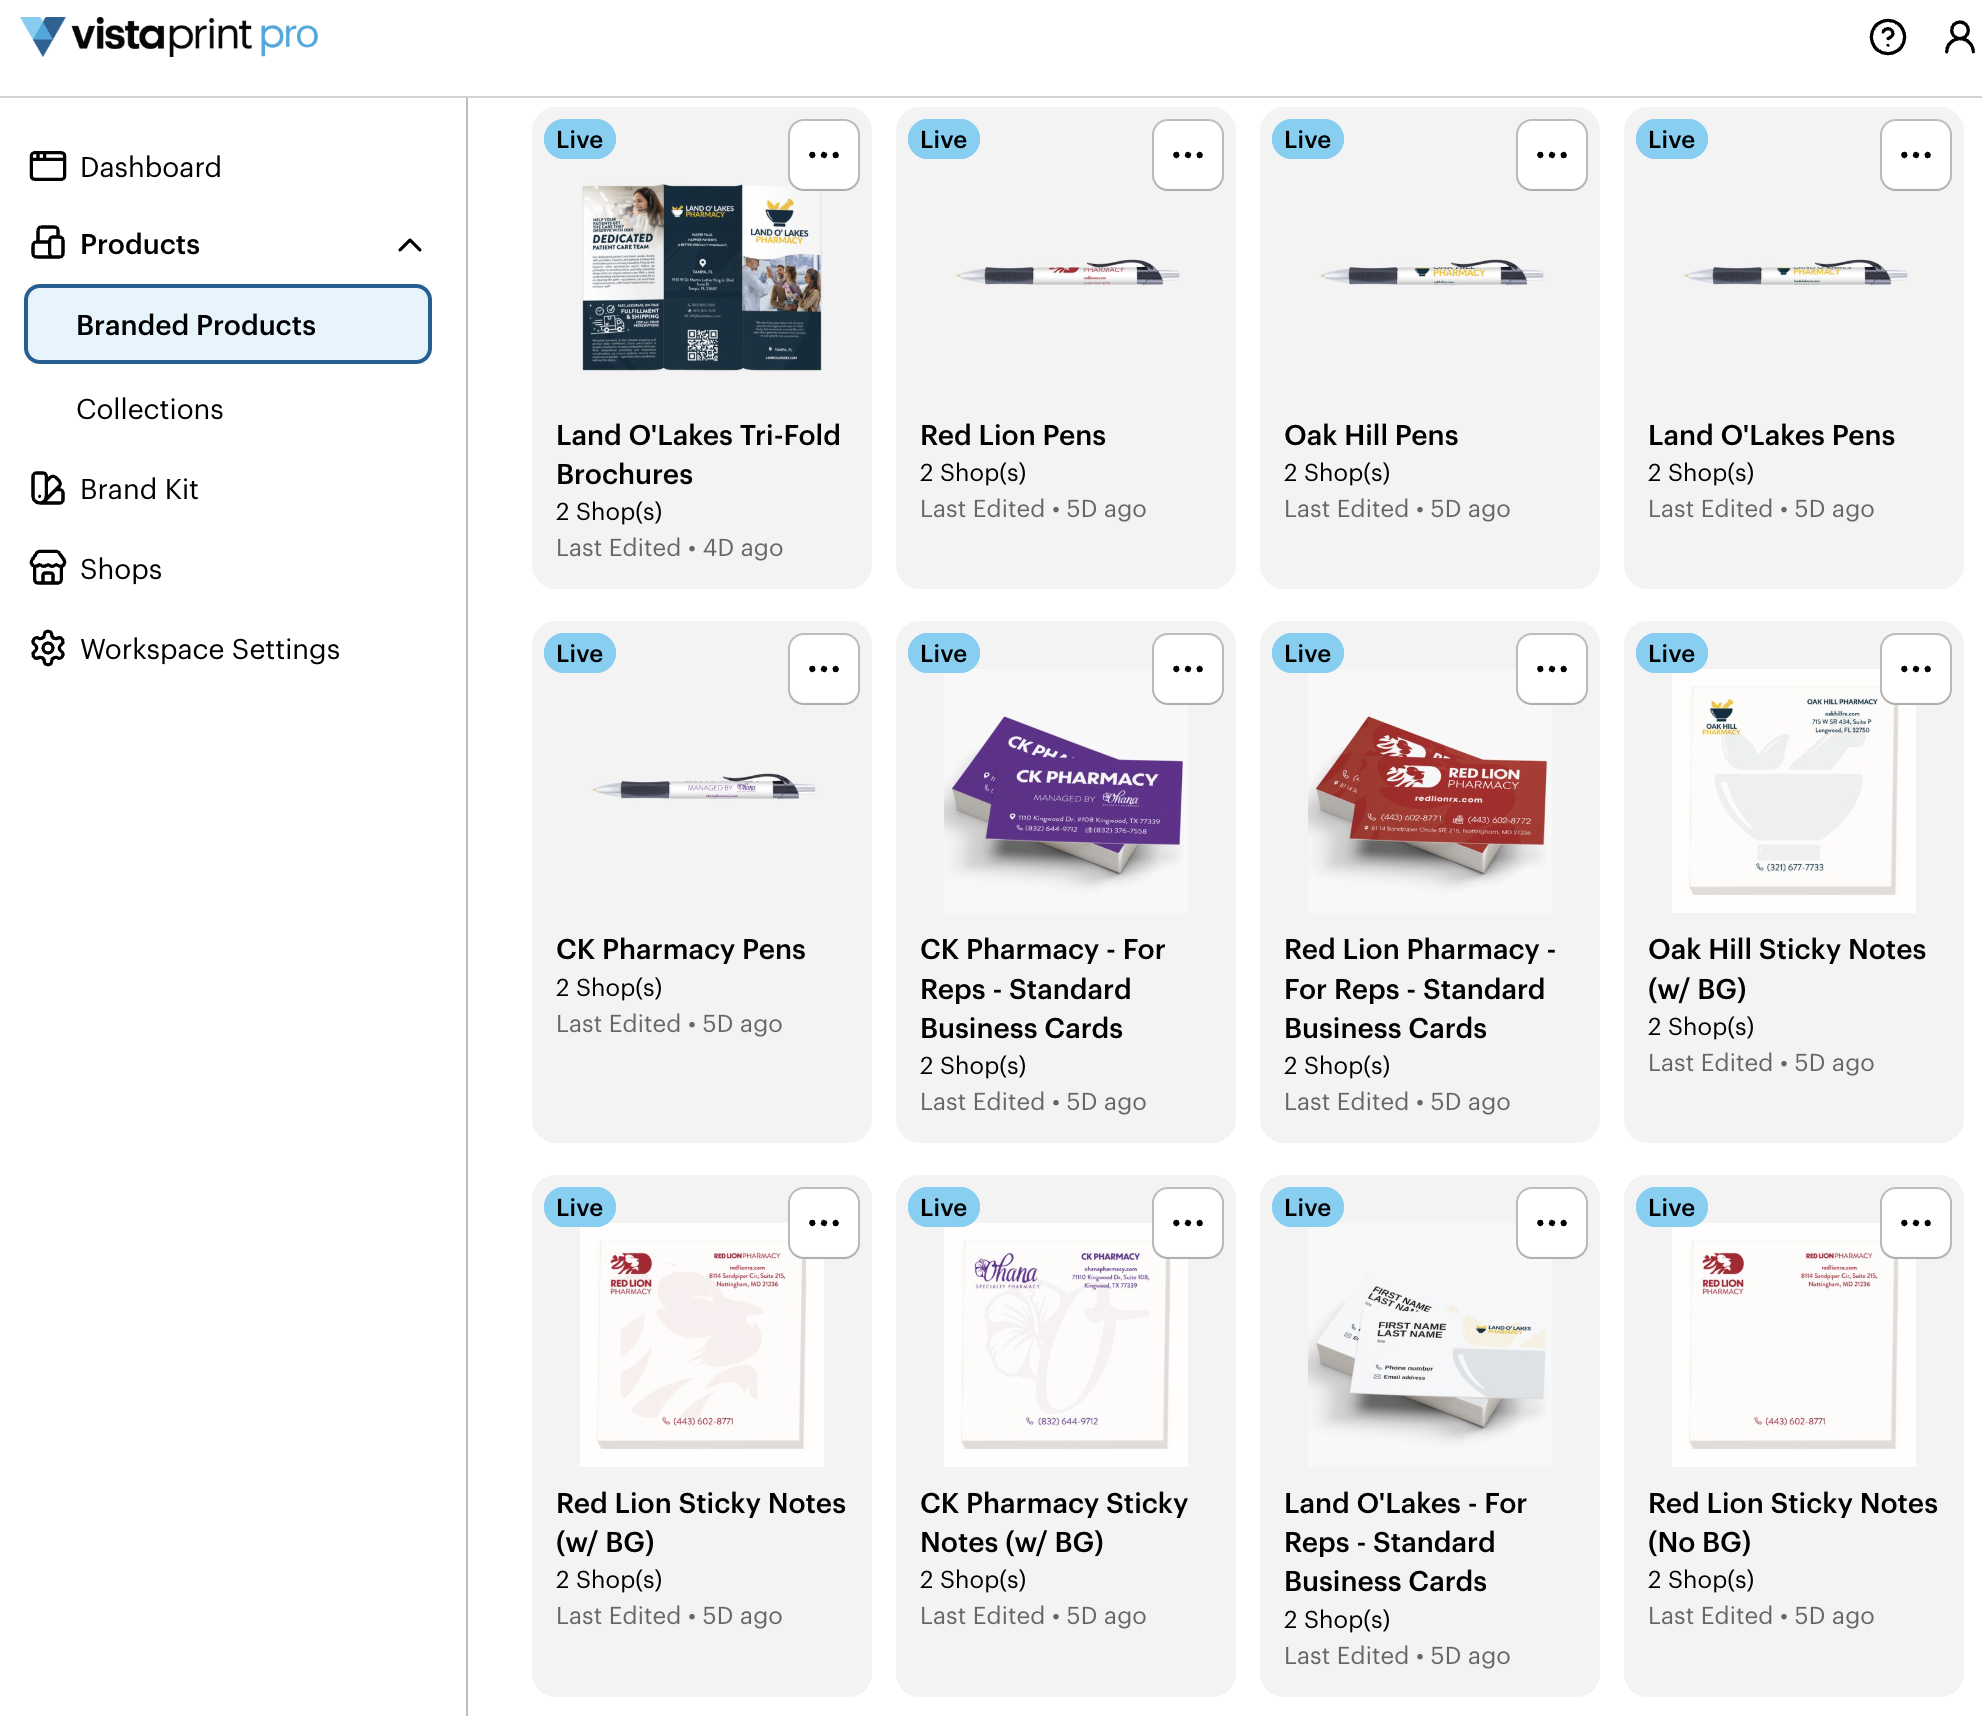
Task: Click the Oak Hill sticky note thumbnail
Action: point(1794,791)
